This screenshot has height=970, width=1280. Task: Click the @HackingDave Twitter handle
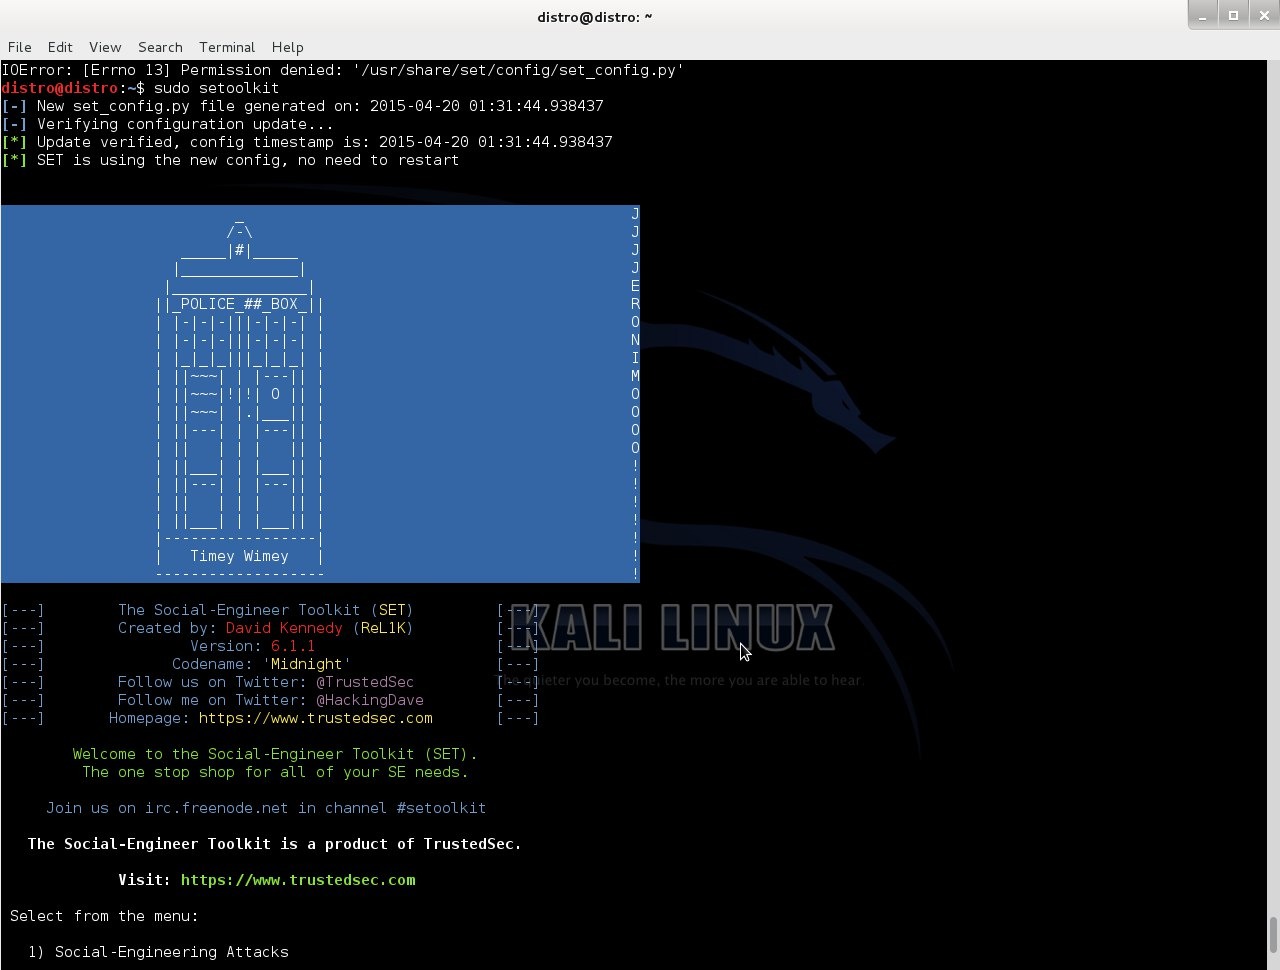[x=370, y=700]
